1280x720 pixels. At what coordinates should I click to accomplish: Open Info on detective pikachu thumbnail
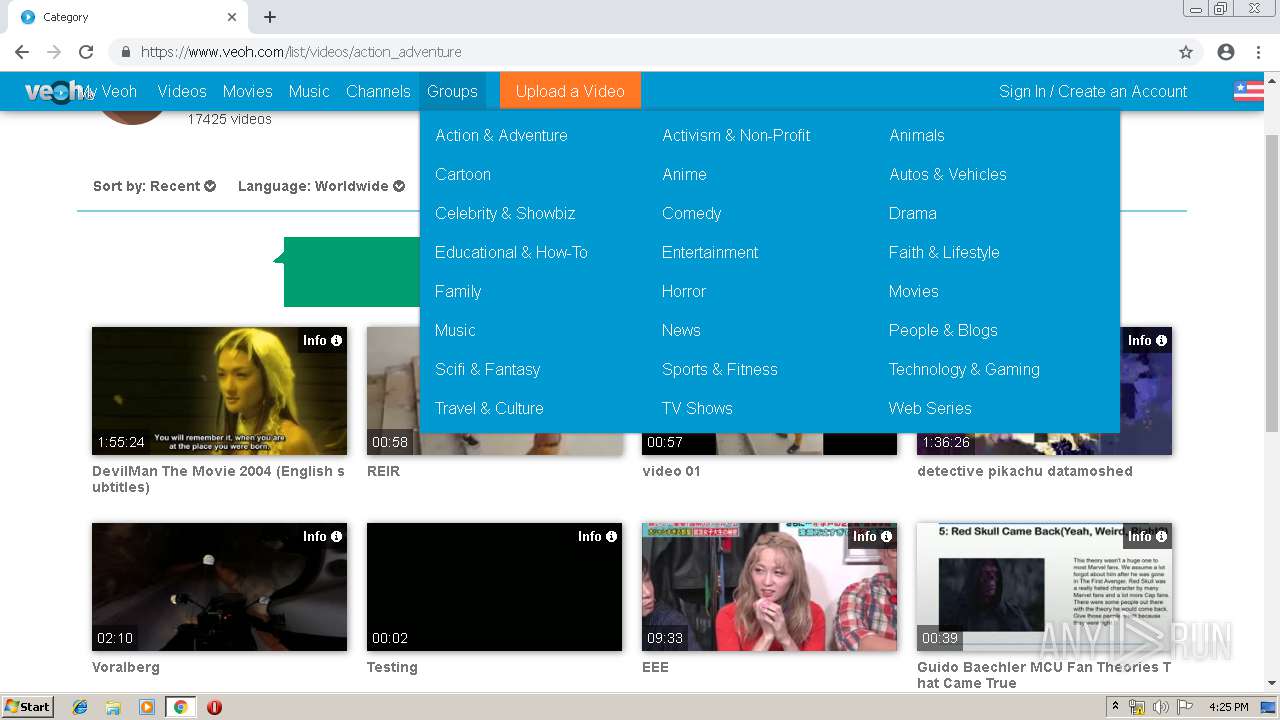click(x=1147, y=340)
